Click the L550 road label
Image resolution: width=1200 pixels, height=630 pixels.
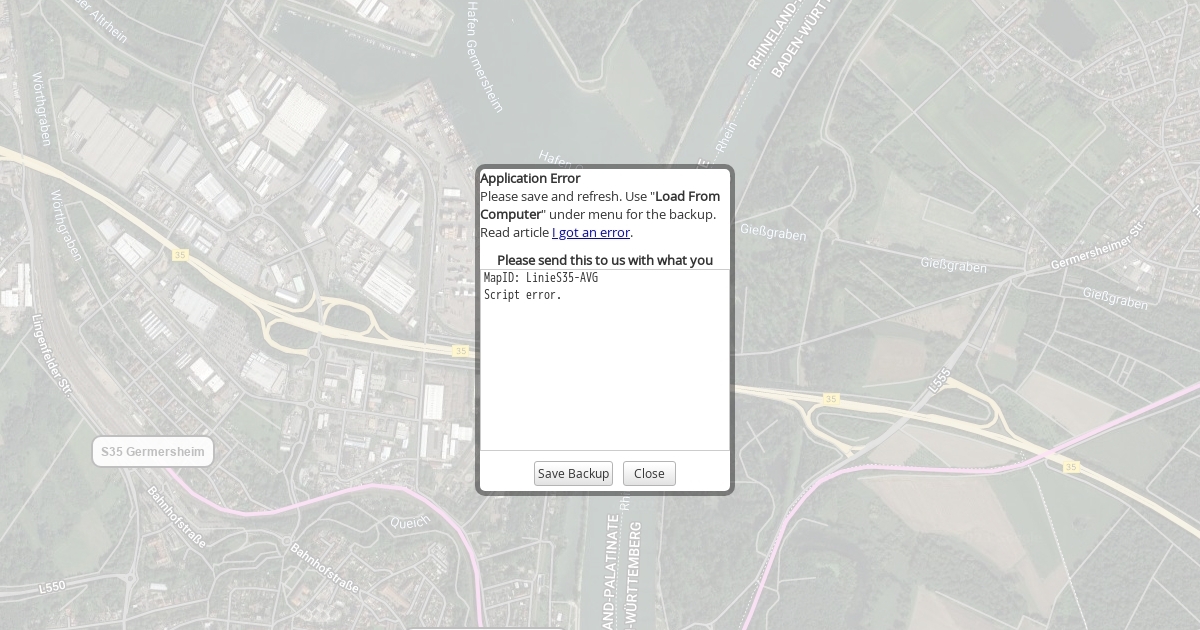coord(52,587)
